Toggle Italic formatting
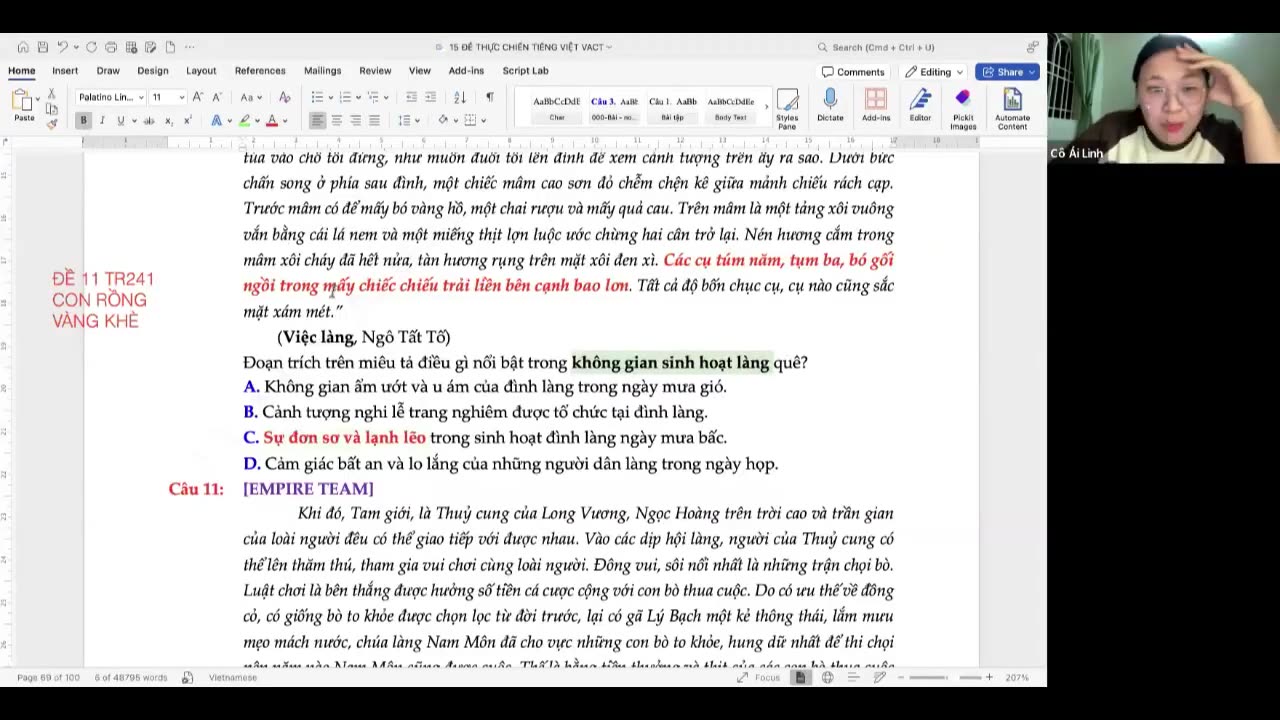This screenshot has height=720, width=1280. [x=102, y=121]
